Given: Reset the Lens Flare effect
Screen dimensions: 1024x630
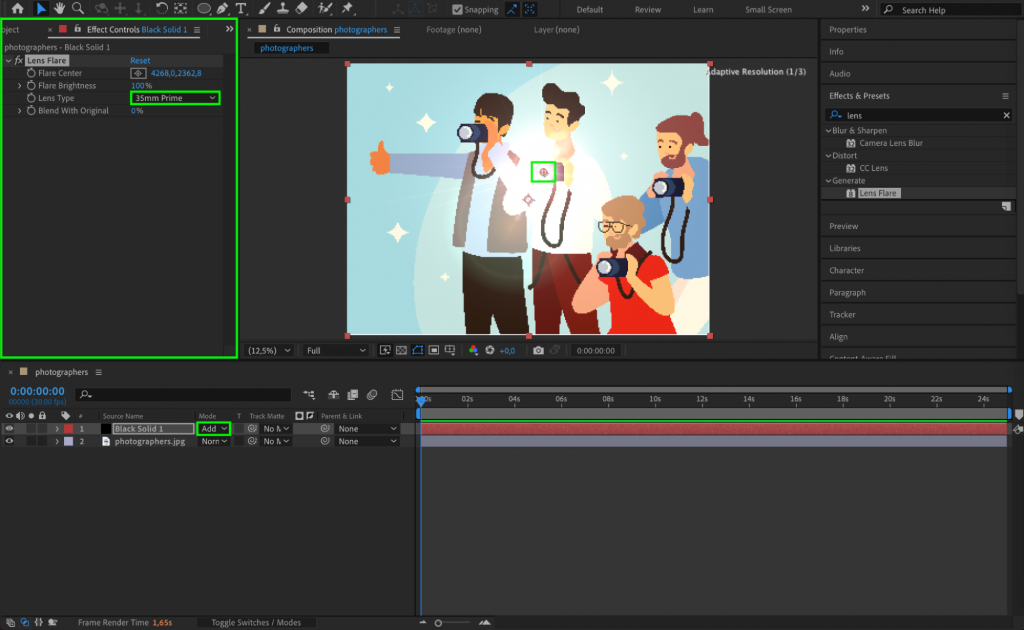Looking at the screenshot, I should 138,60.
